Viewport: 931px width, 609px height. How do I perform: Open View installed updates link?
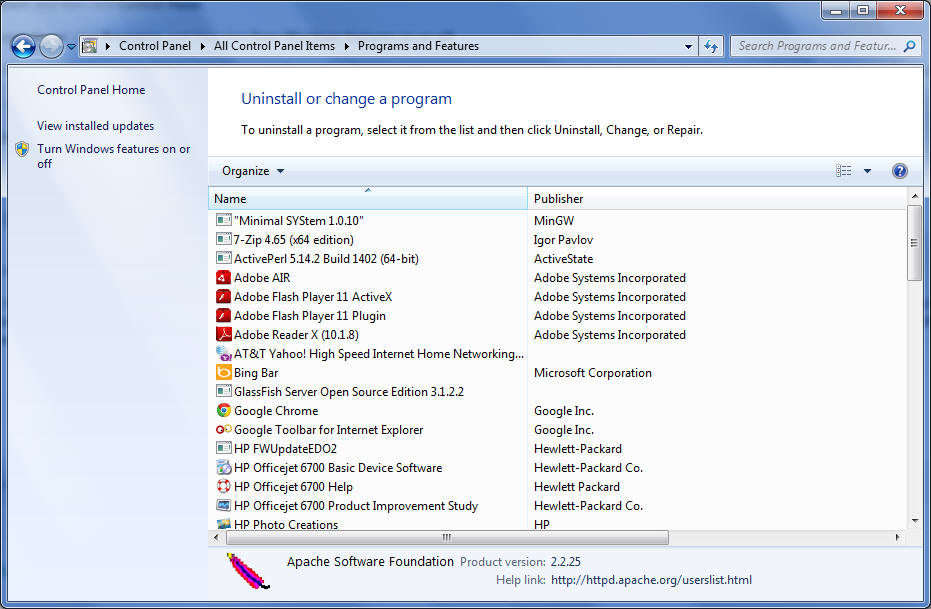click(x=95, y=126)
